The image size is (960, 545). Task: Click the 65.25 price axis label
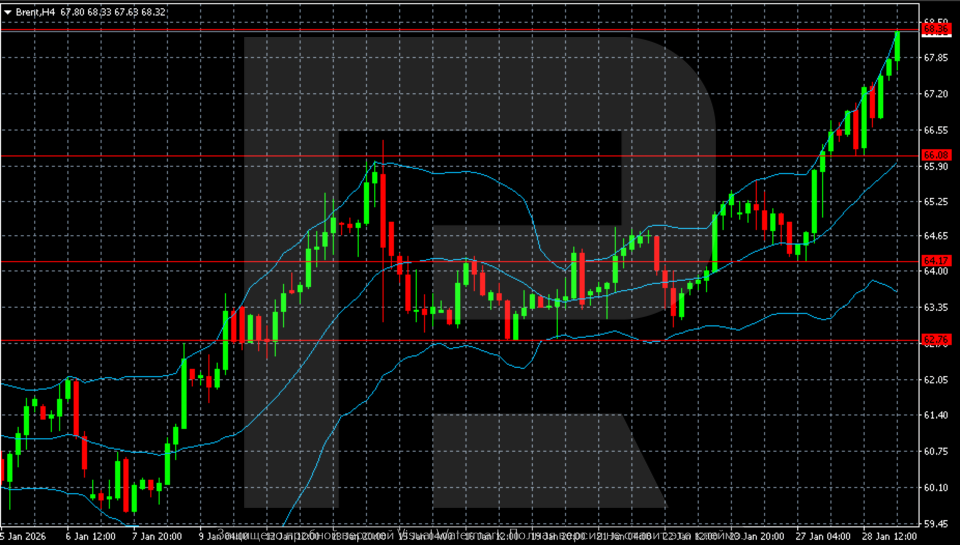tap(936, 202)
